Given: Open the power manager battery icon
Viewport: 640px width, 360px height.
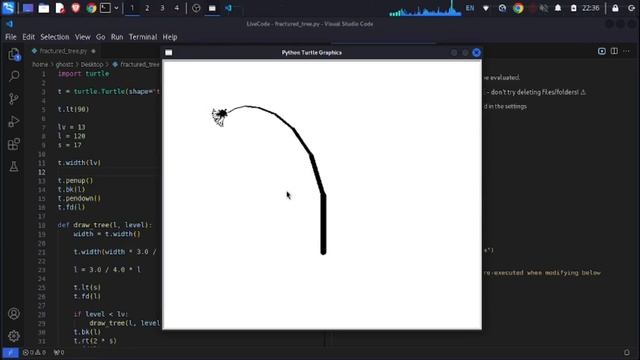Looking at the screenshot, I should (x=573, y=8).
